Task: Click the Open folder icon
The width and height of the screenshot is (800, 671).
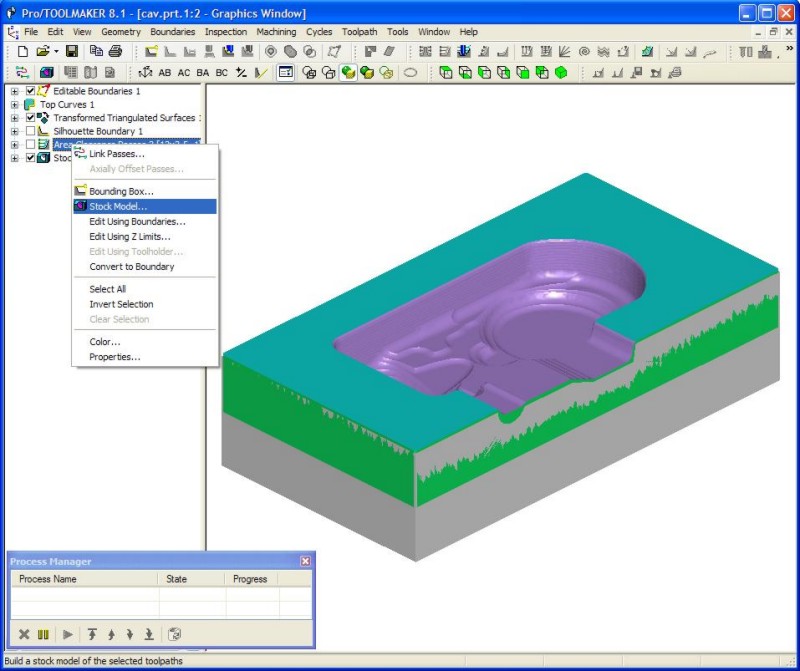Action: [x=43, y=52]
